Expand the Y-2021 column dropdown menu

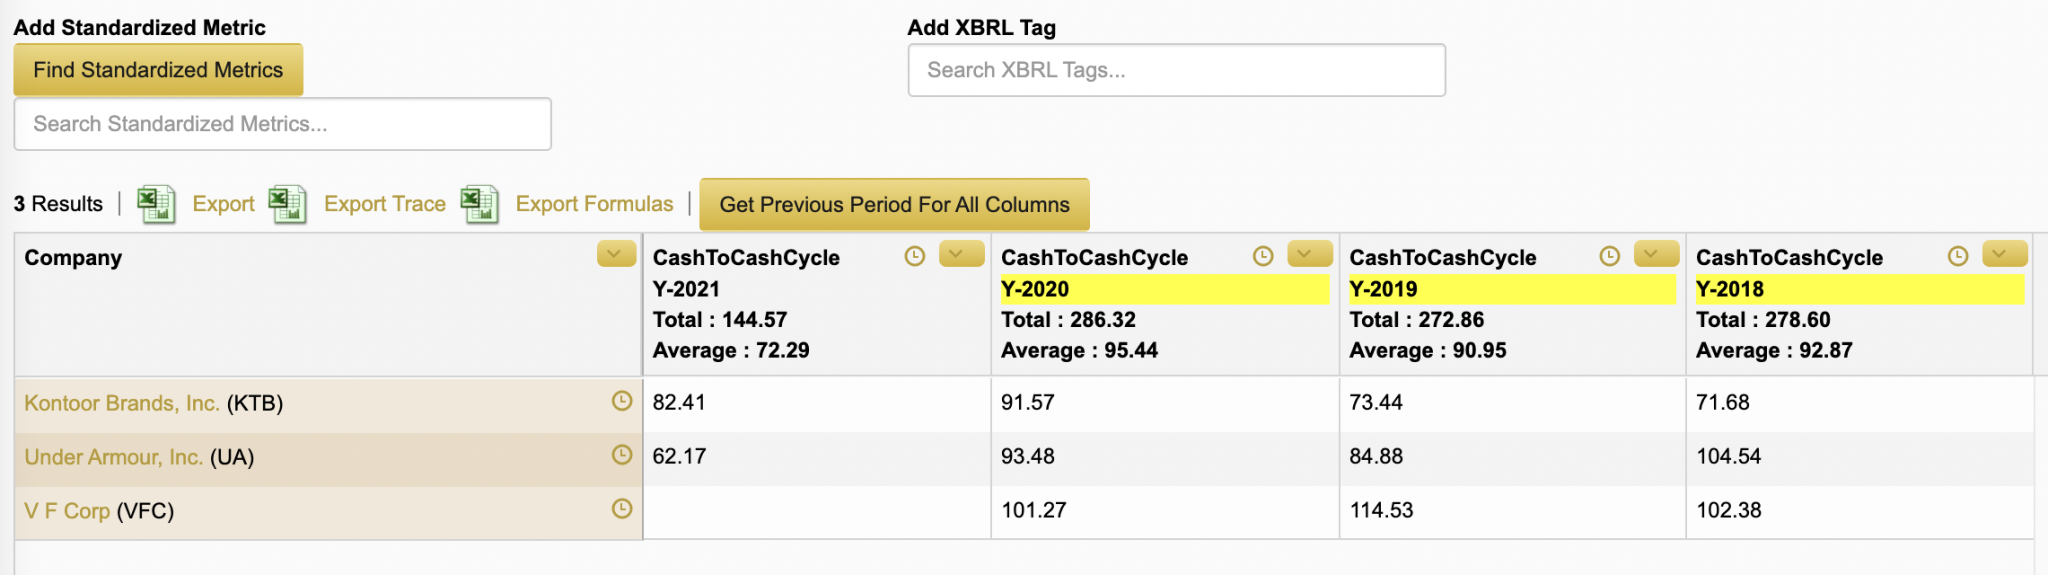(x=961, y=254)
